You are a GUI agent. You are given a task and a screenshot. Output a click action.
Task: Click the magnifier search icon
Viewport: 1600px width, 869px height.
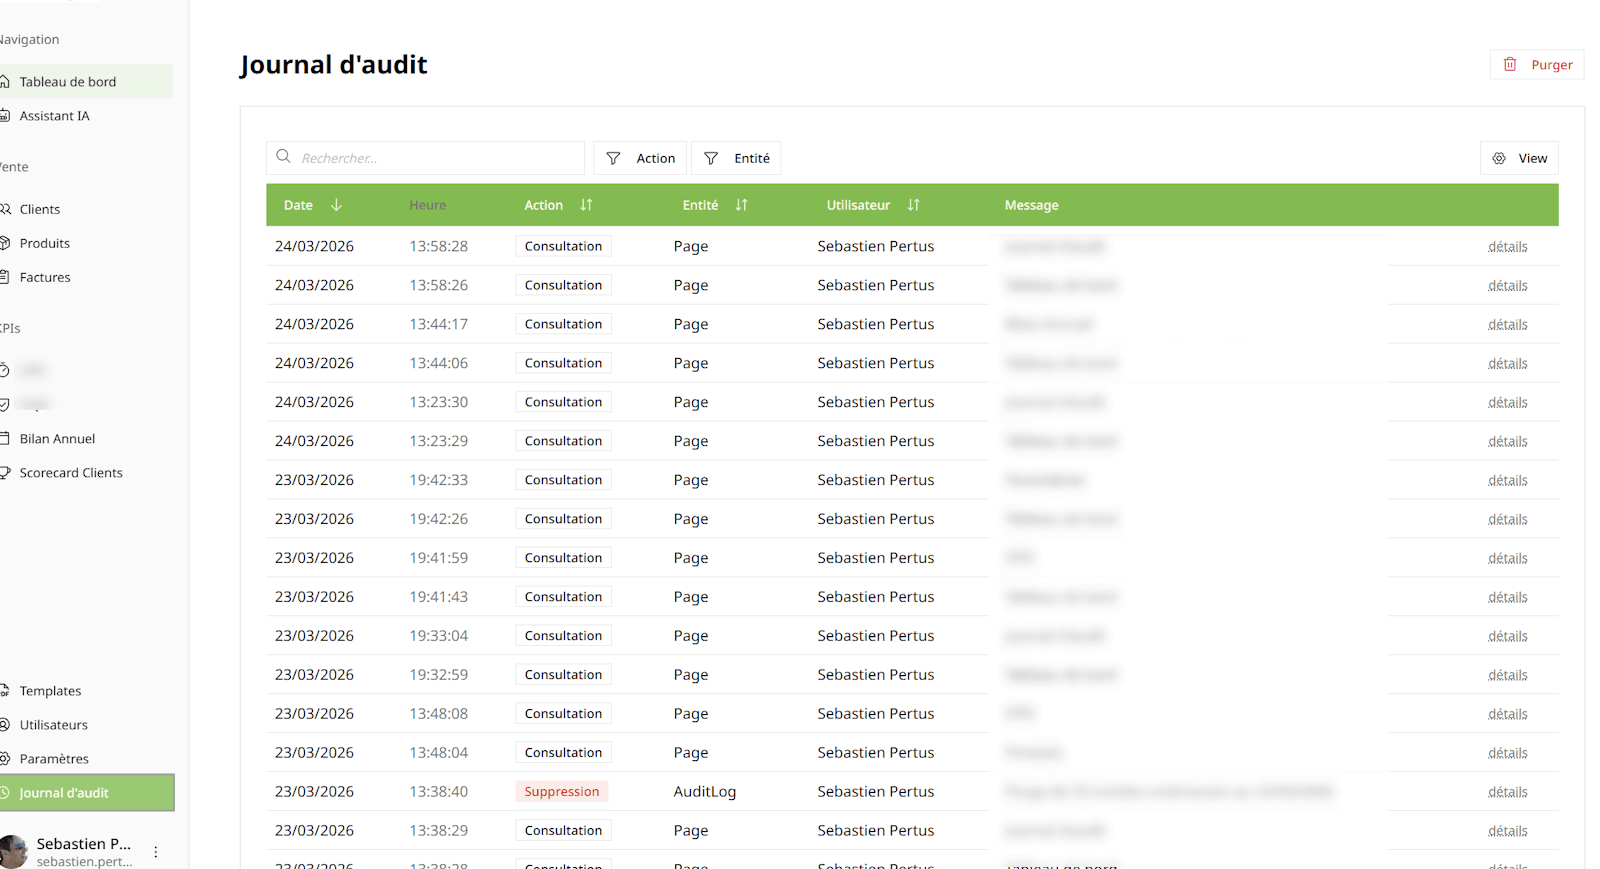284,157
